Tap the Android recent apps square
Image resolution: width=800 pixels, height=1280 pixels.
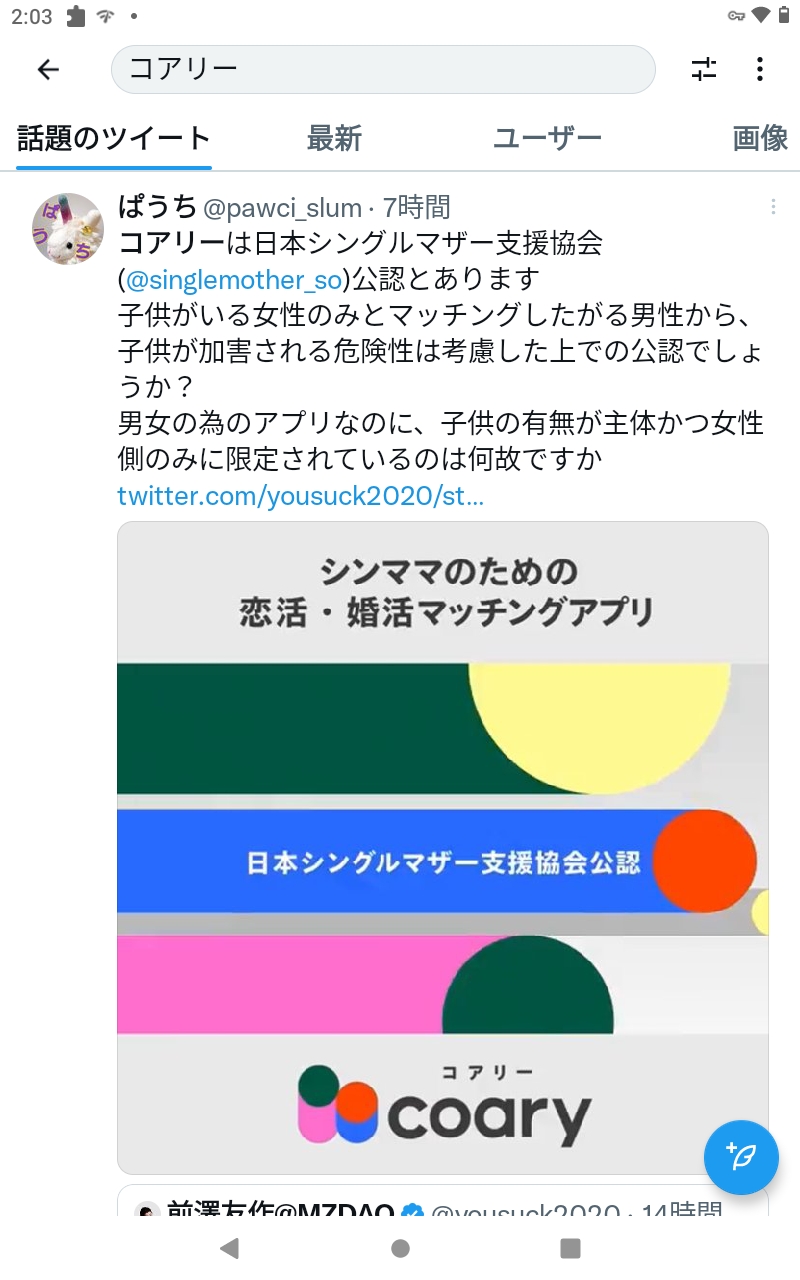(x=570, y=1247)
